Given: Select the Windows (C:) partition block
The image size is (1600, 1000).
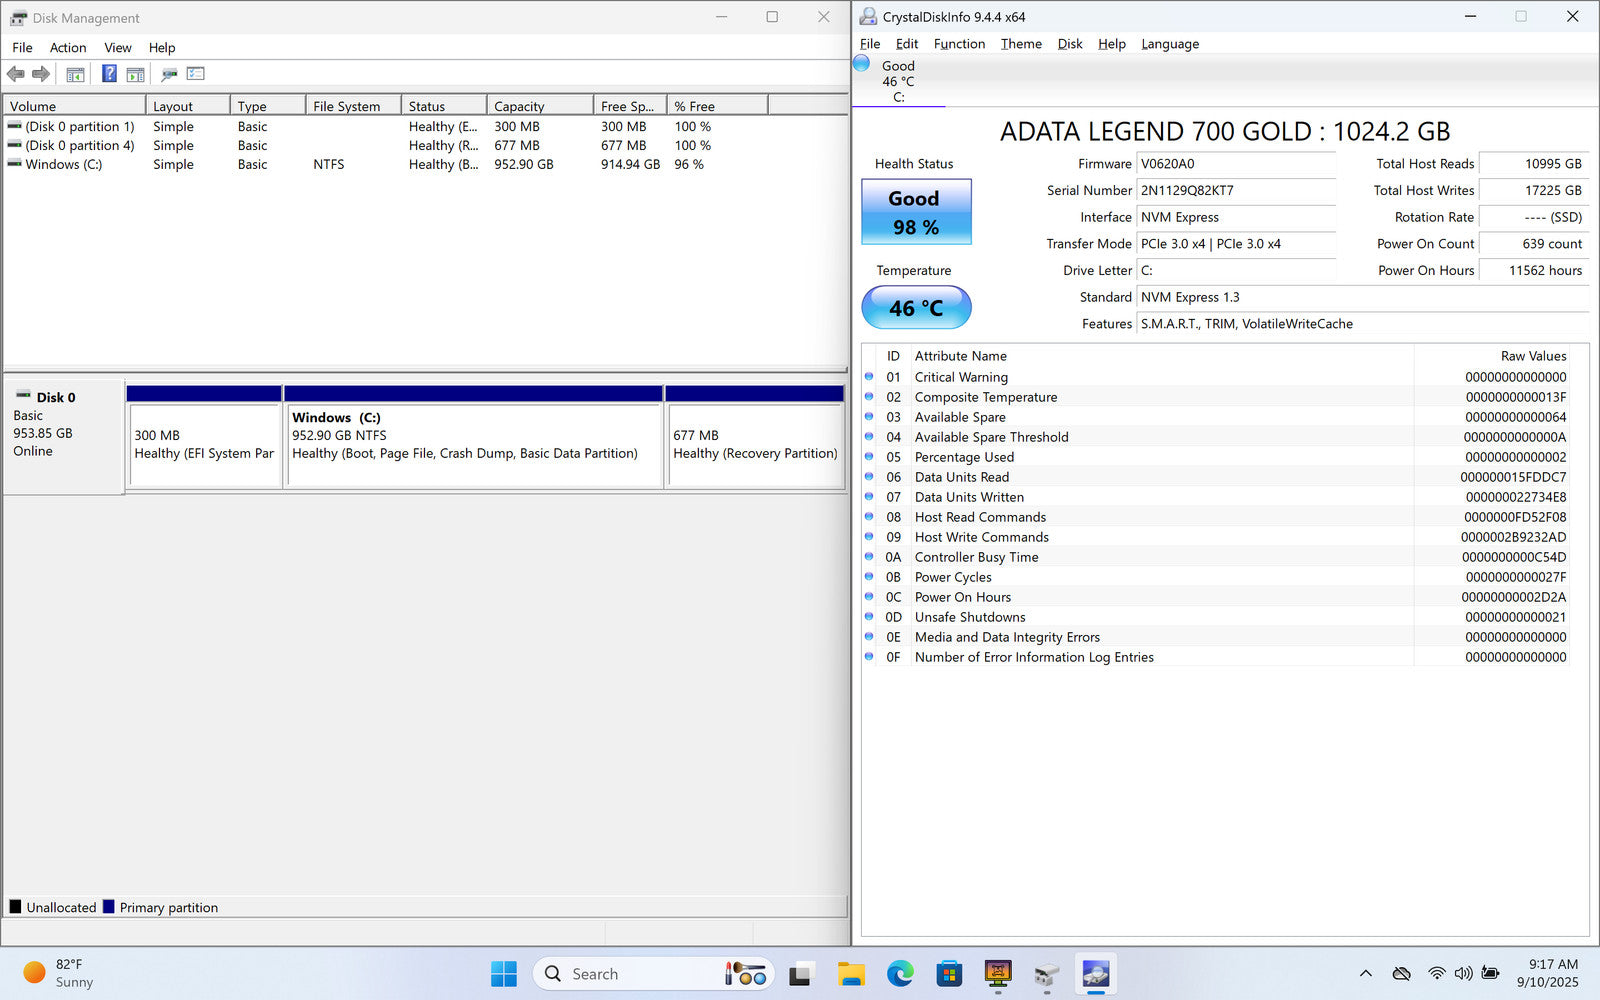Looking at the screenshot, I should [x=474, y=445].
